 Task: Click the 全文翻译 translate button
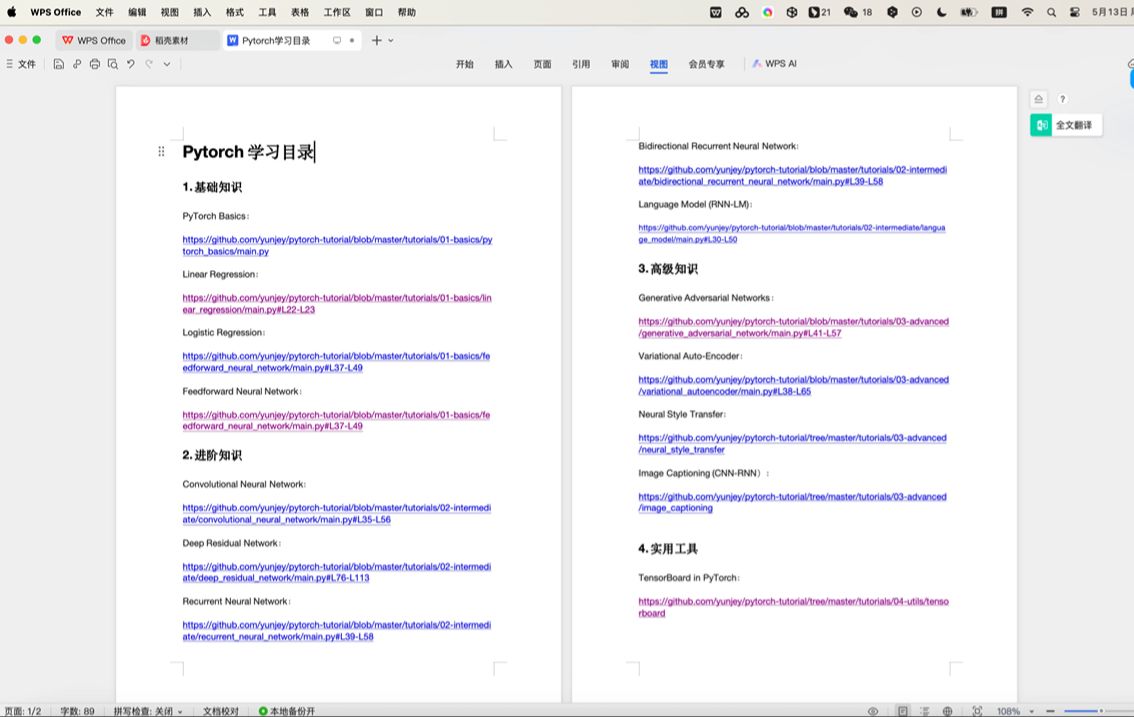[x=1066, y=125]
